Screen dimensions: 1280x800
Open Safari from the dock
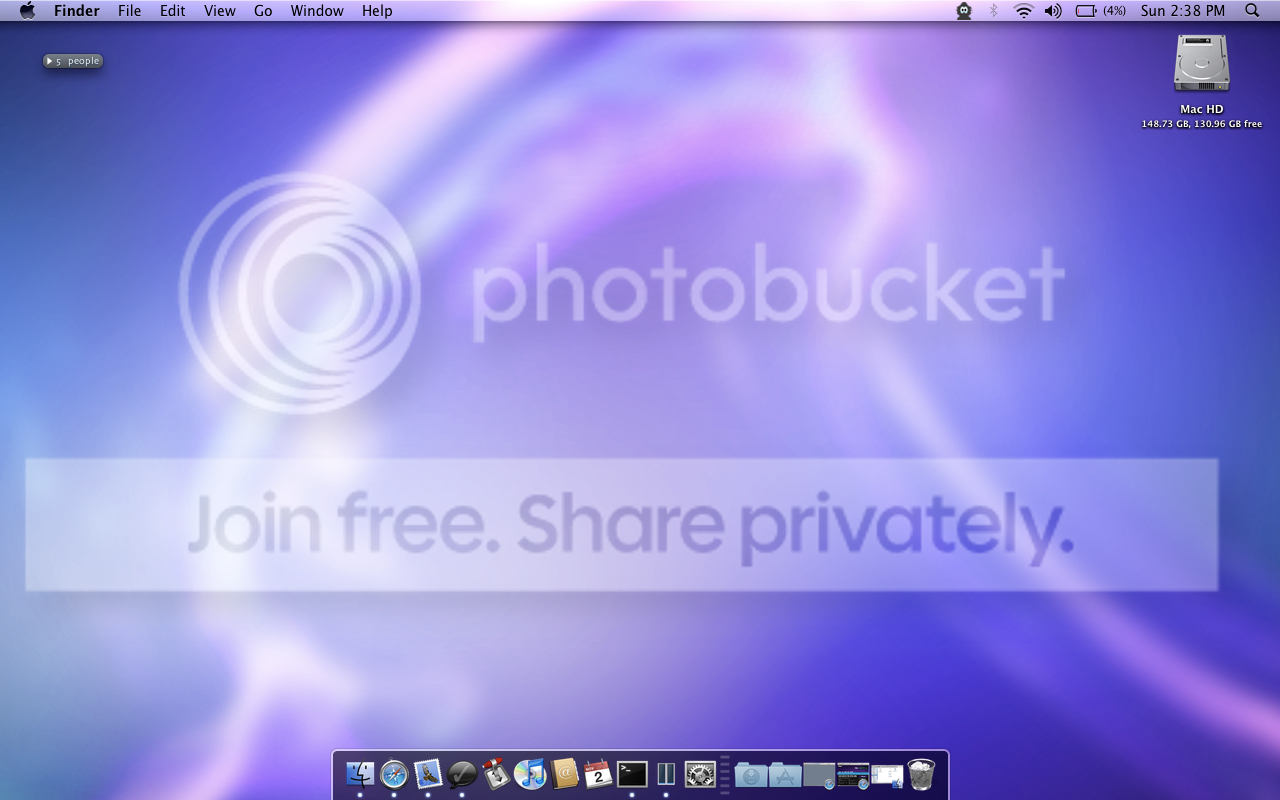(394, 774)
